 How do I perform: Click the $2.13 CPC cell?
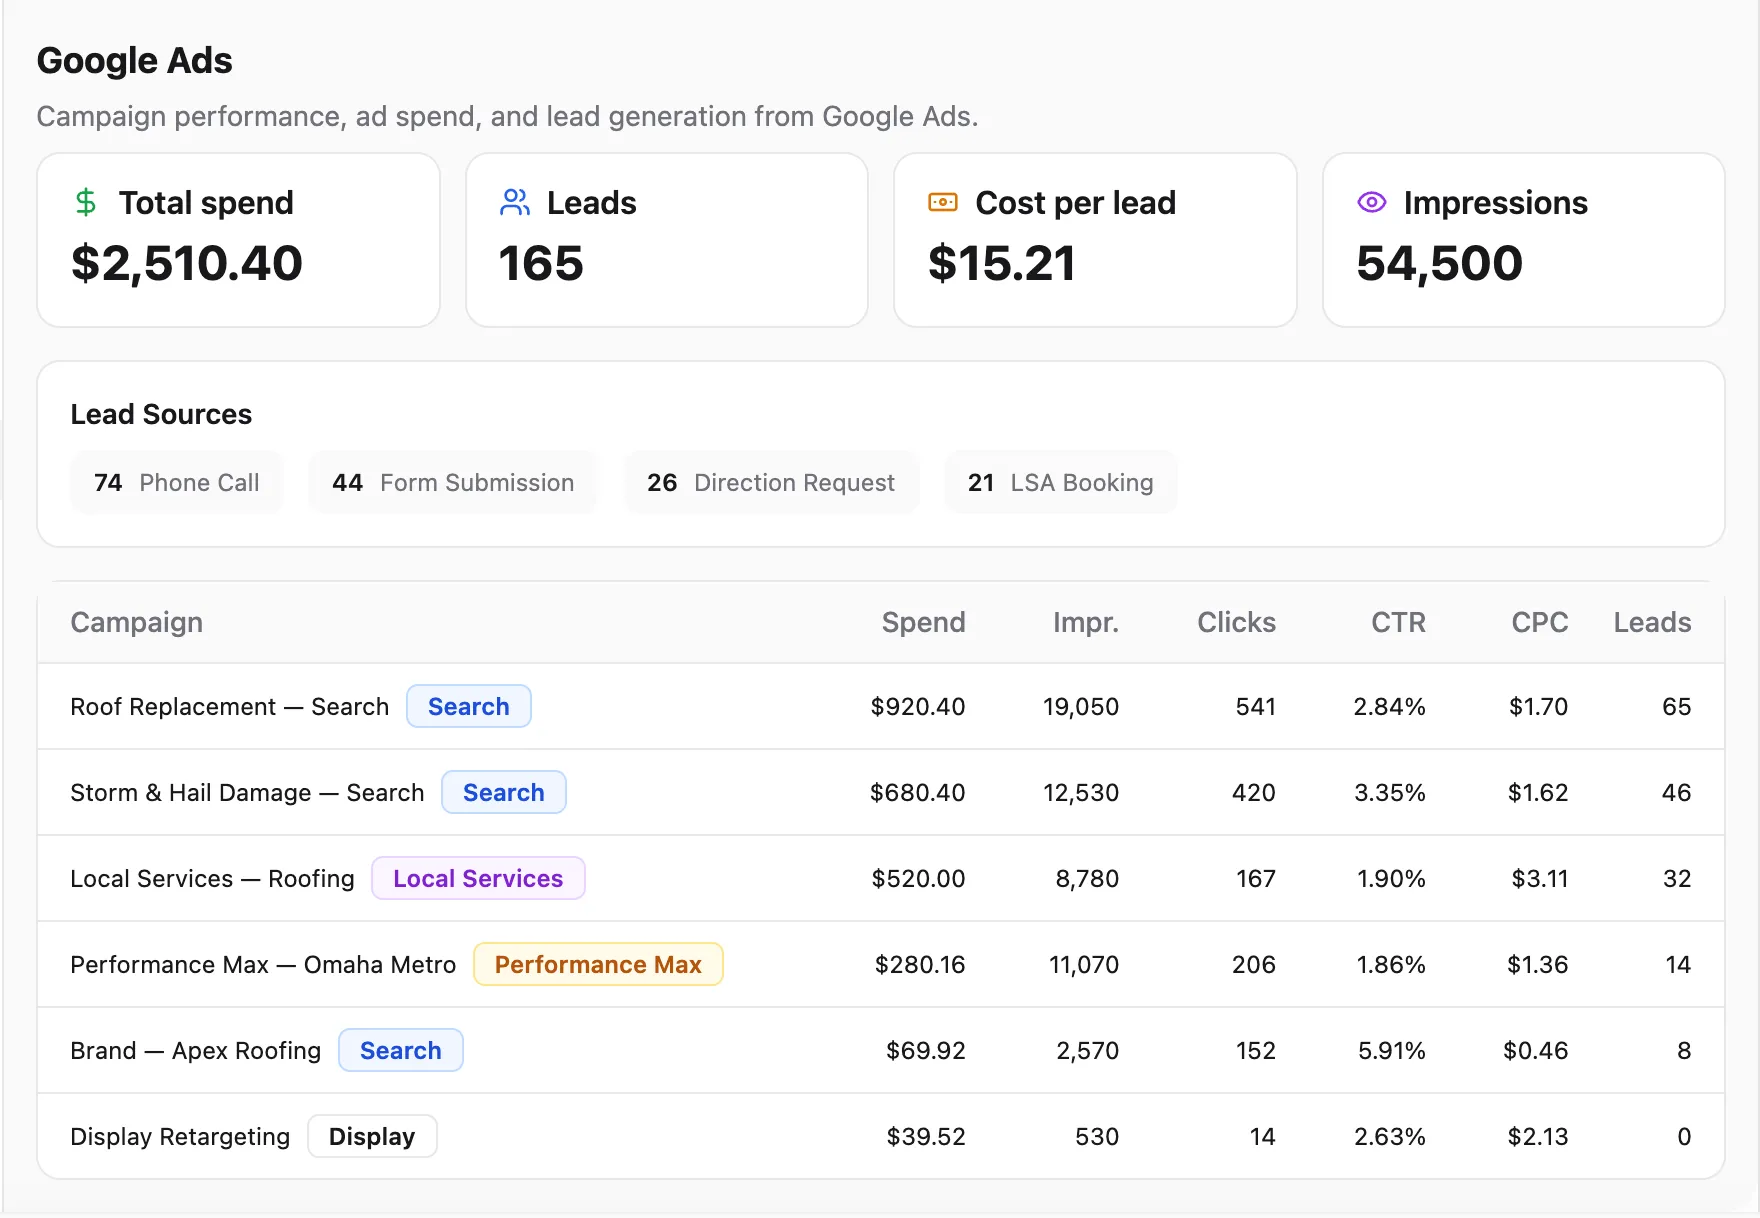click(1538, 1137)
